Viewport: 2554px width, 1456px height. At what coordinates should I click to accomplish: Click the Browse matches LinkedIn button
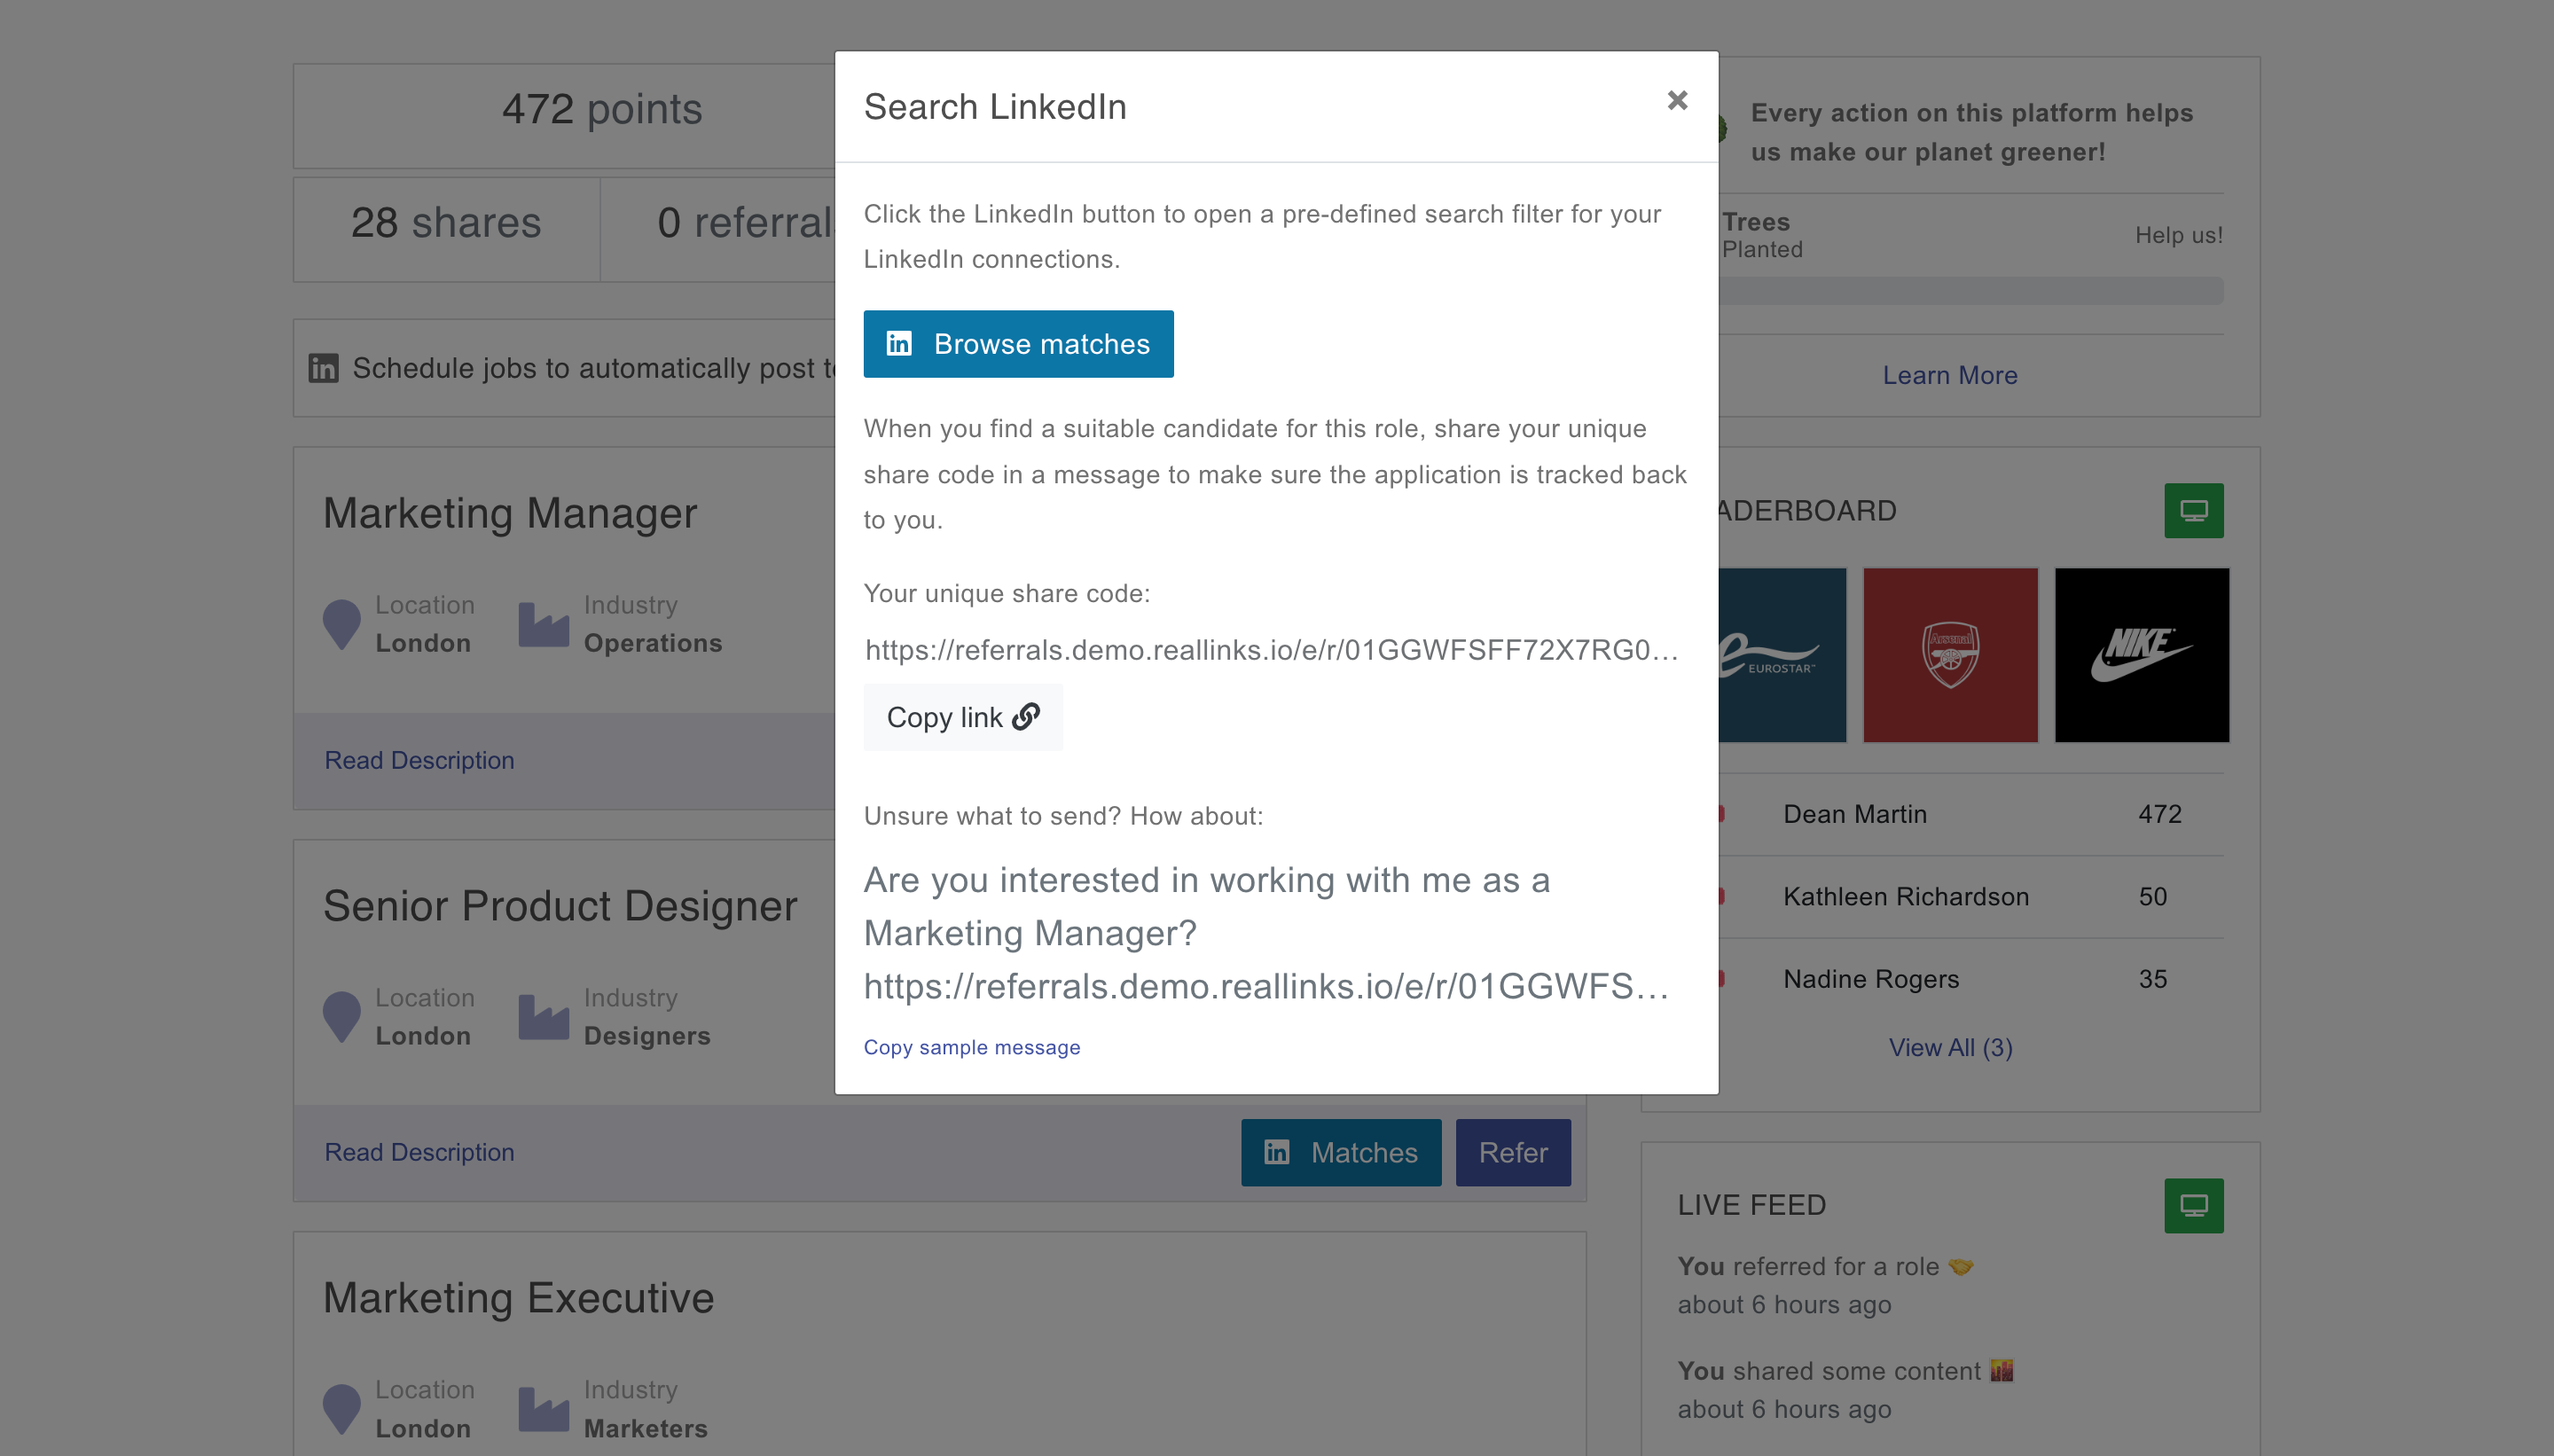pyautogui.click(x=1018, y=344)
